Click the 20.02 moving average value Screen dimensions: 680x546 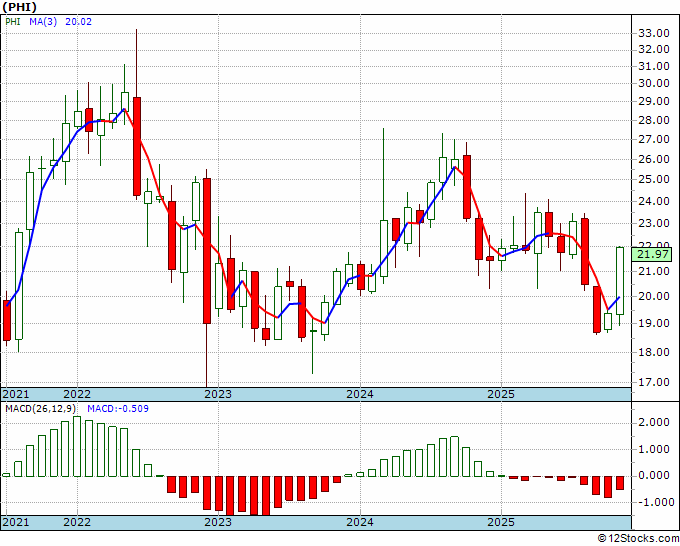pyautogui.click(x=78, y=21)
